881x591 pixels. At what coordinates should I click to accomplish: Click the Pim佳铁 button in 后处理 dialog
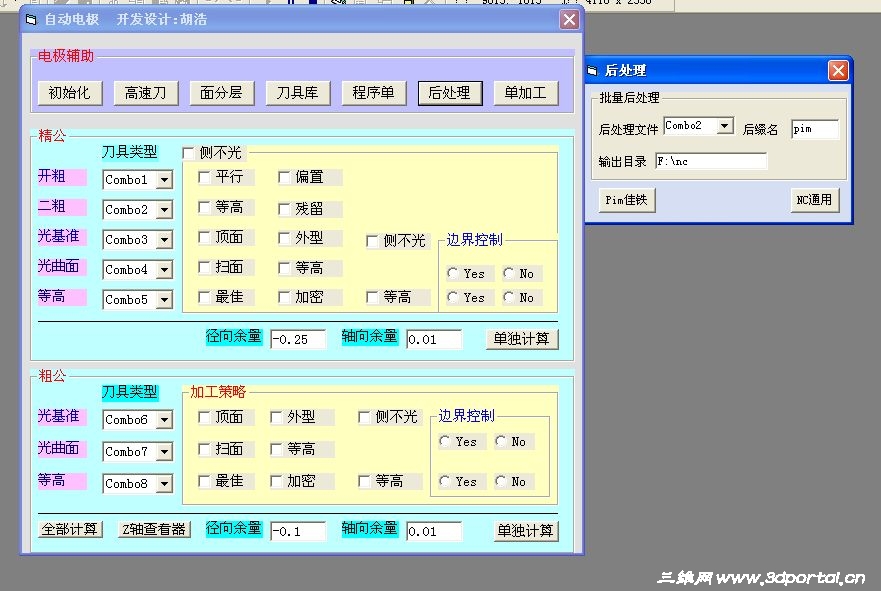(x=626, y=200)
